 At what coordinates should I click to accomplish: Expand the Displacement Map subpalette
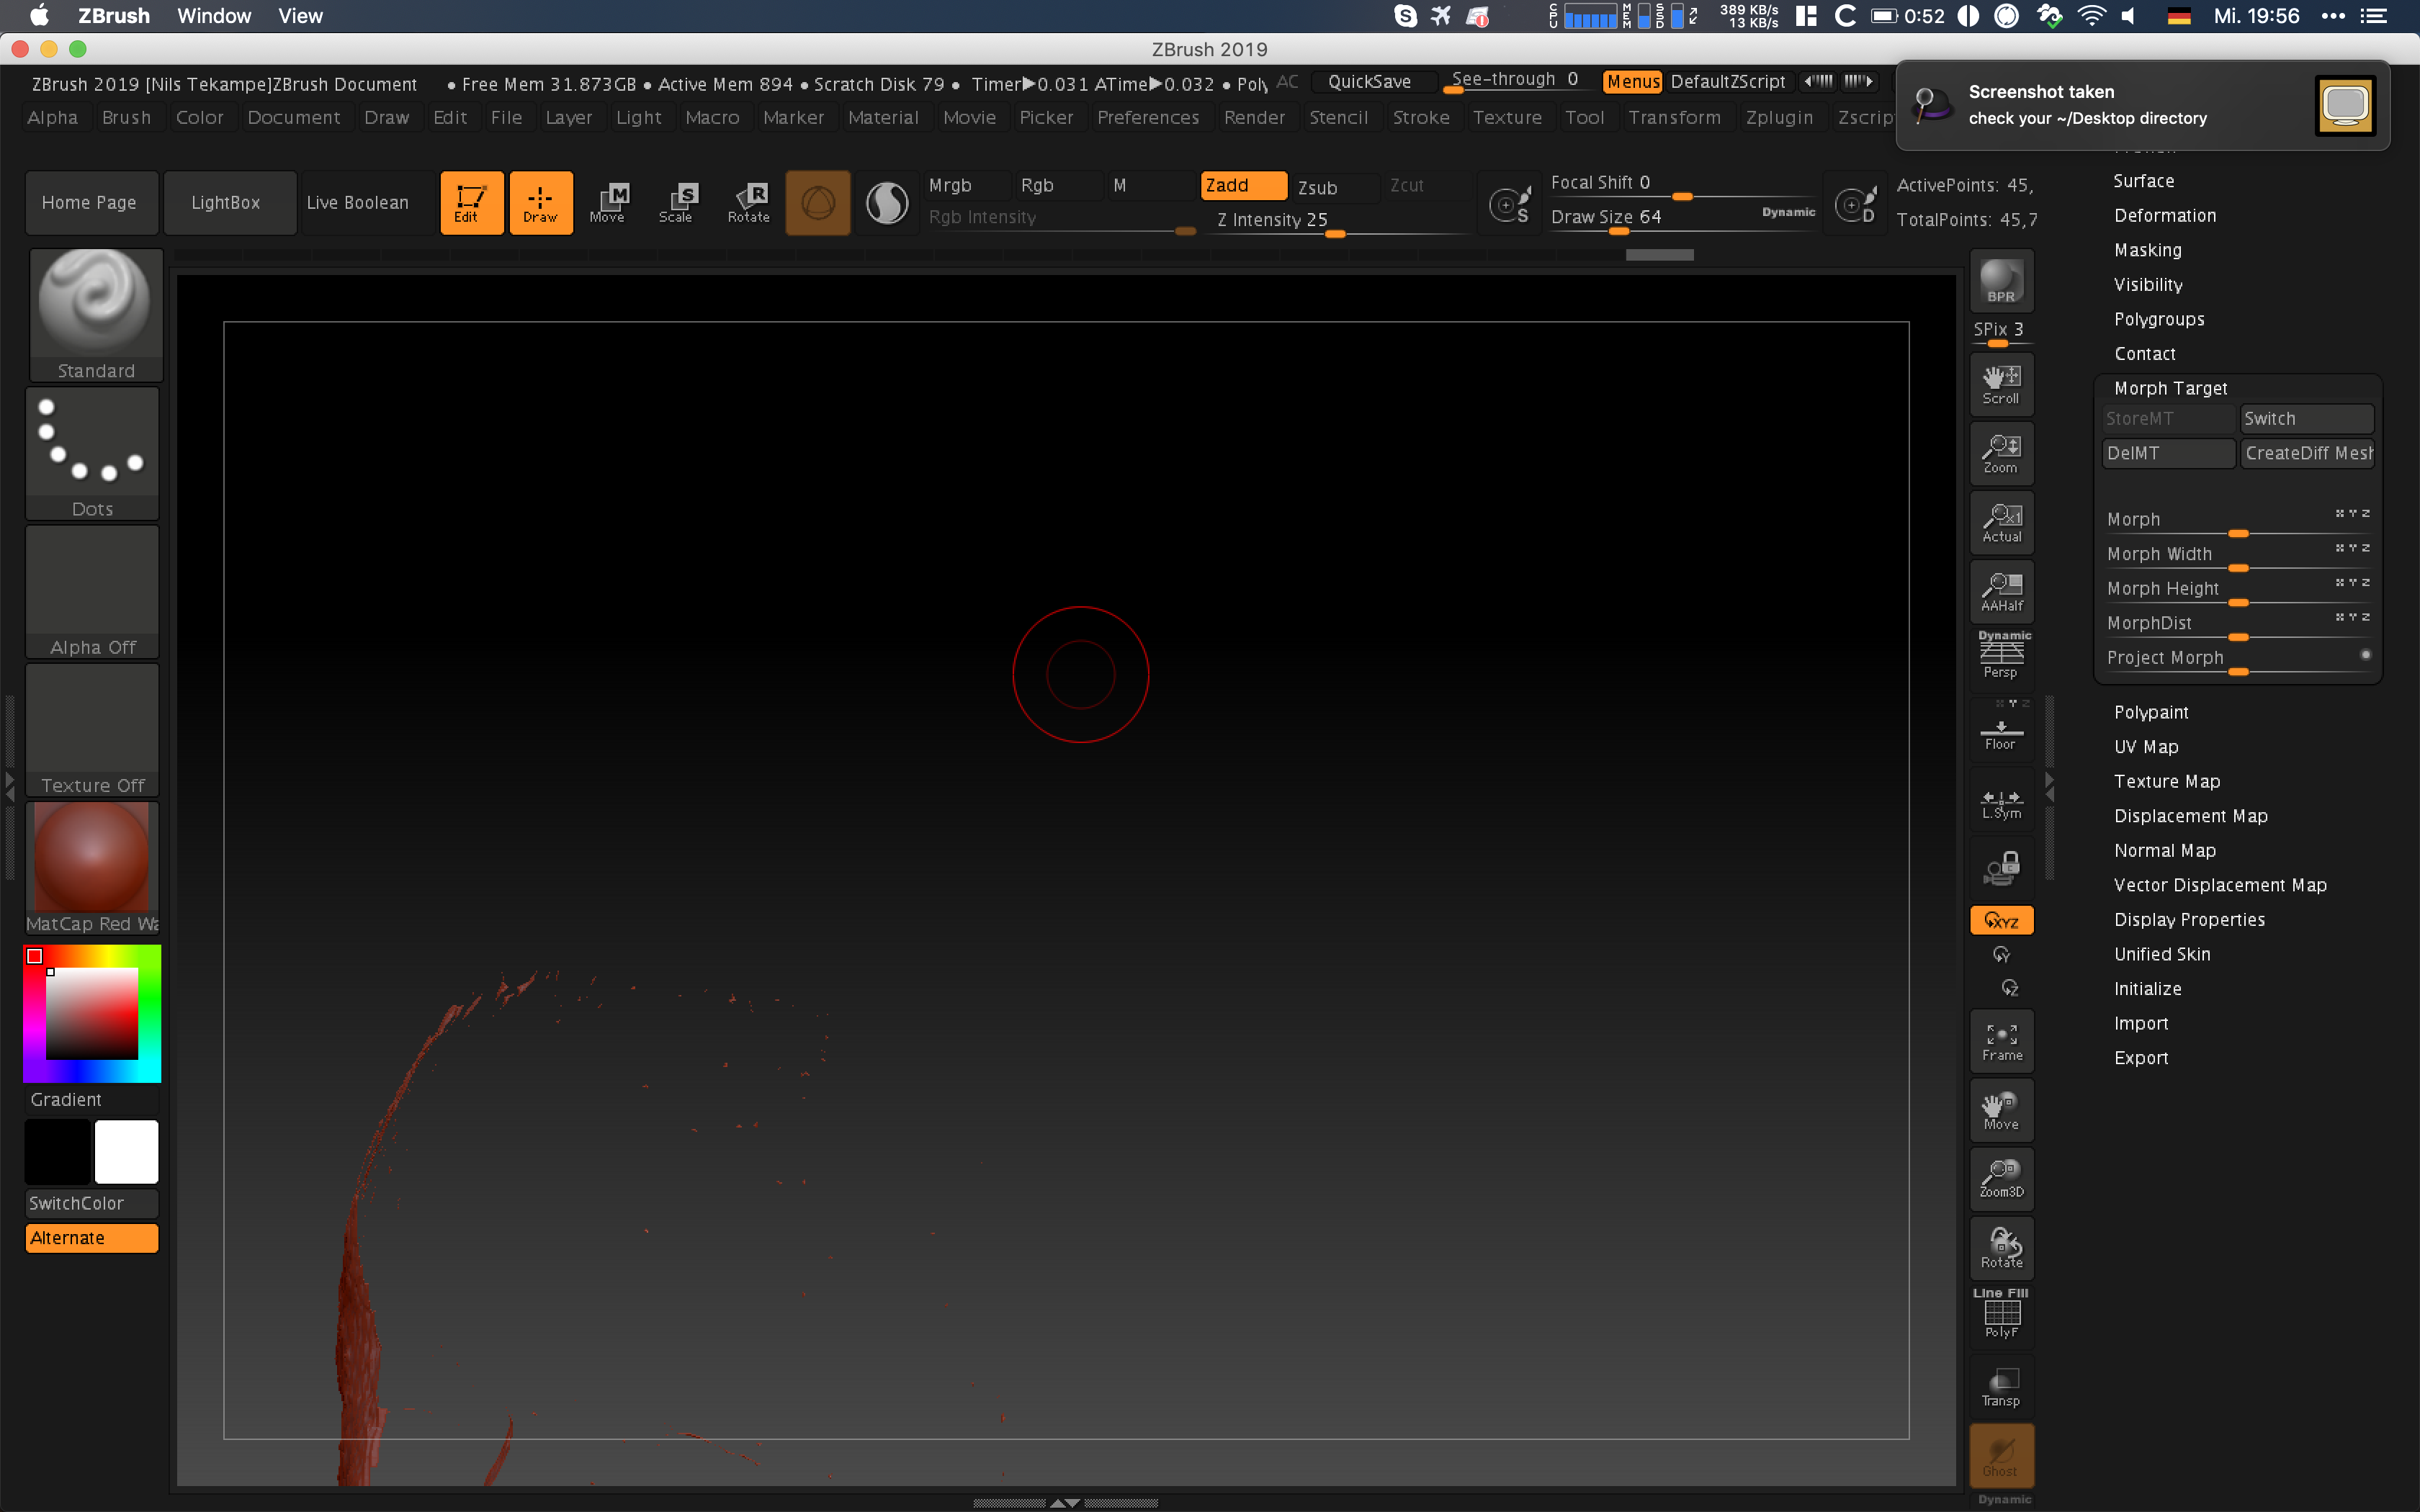point(2190,816)
